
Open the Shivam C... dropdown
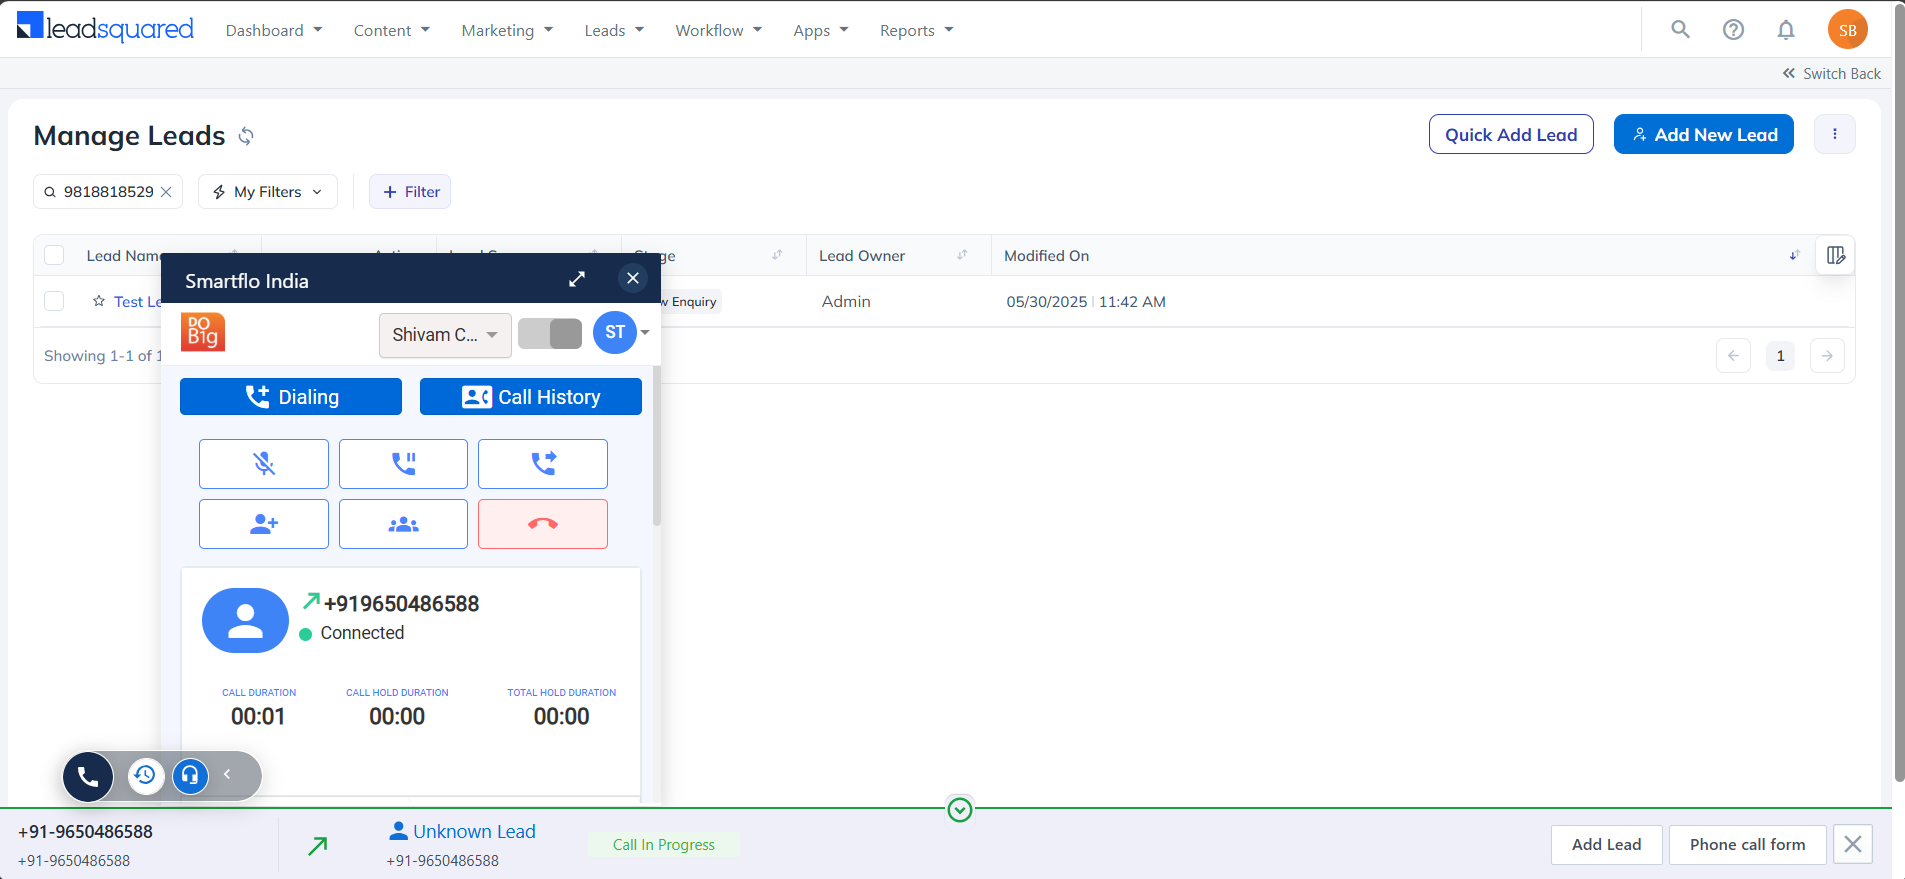pos(445,335)
